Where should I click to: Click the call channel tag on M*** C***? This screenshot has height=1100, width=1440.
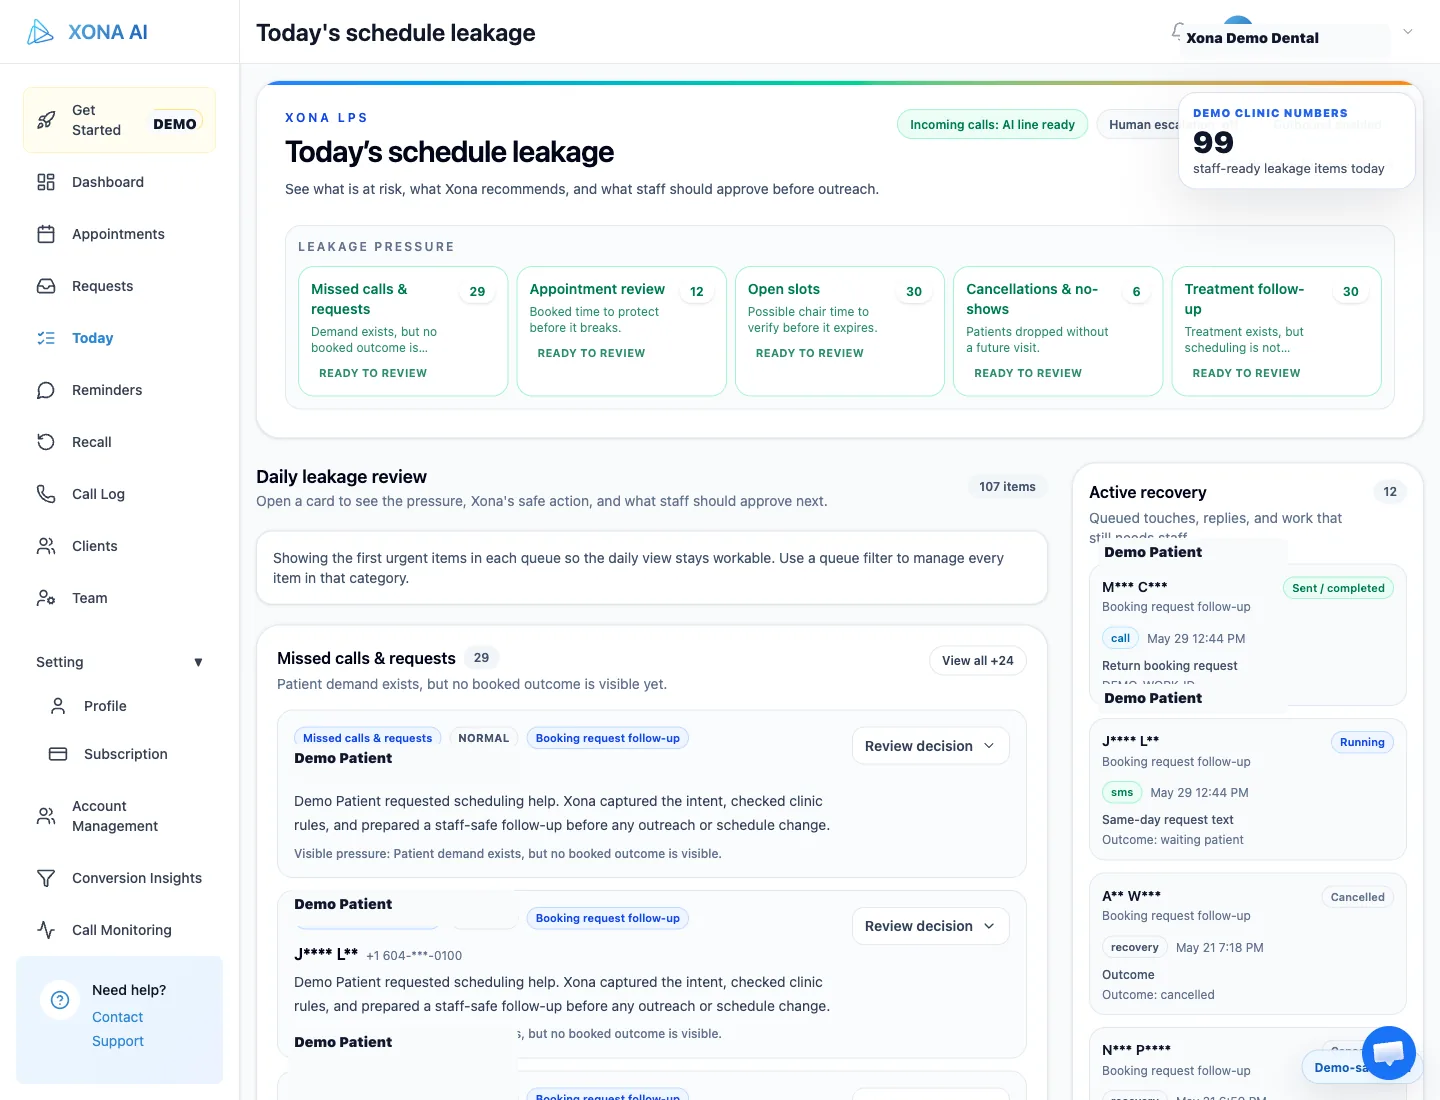[x=1120, y=638]
